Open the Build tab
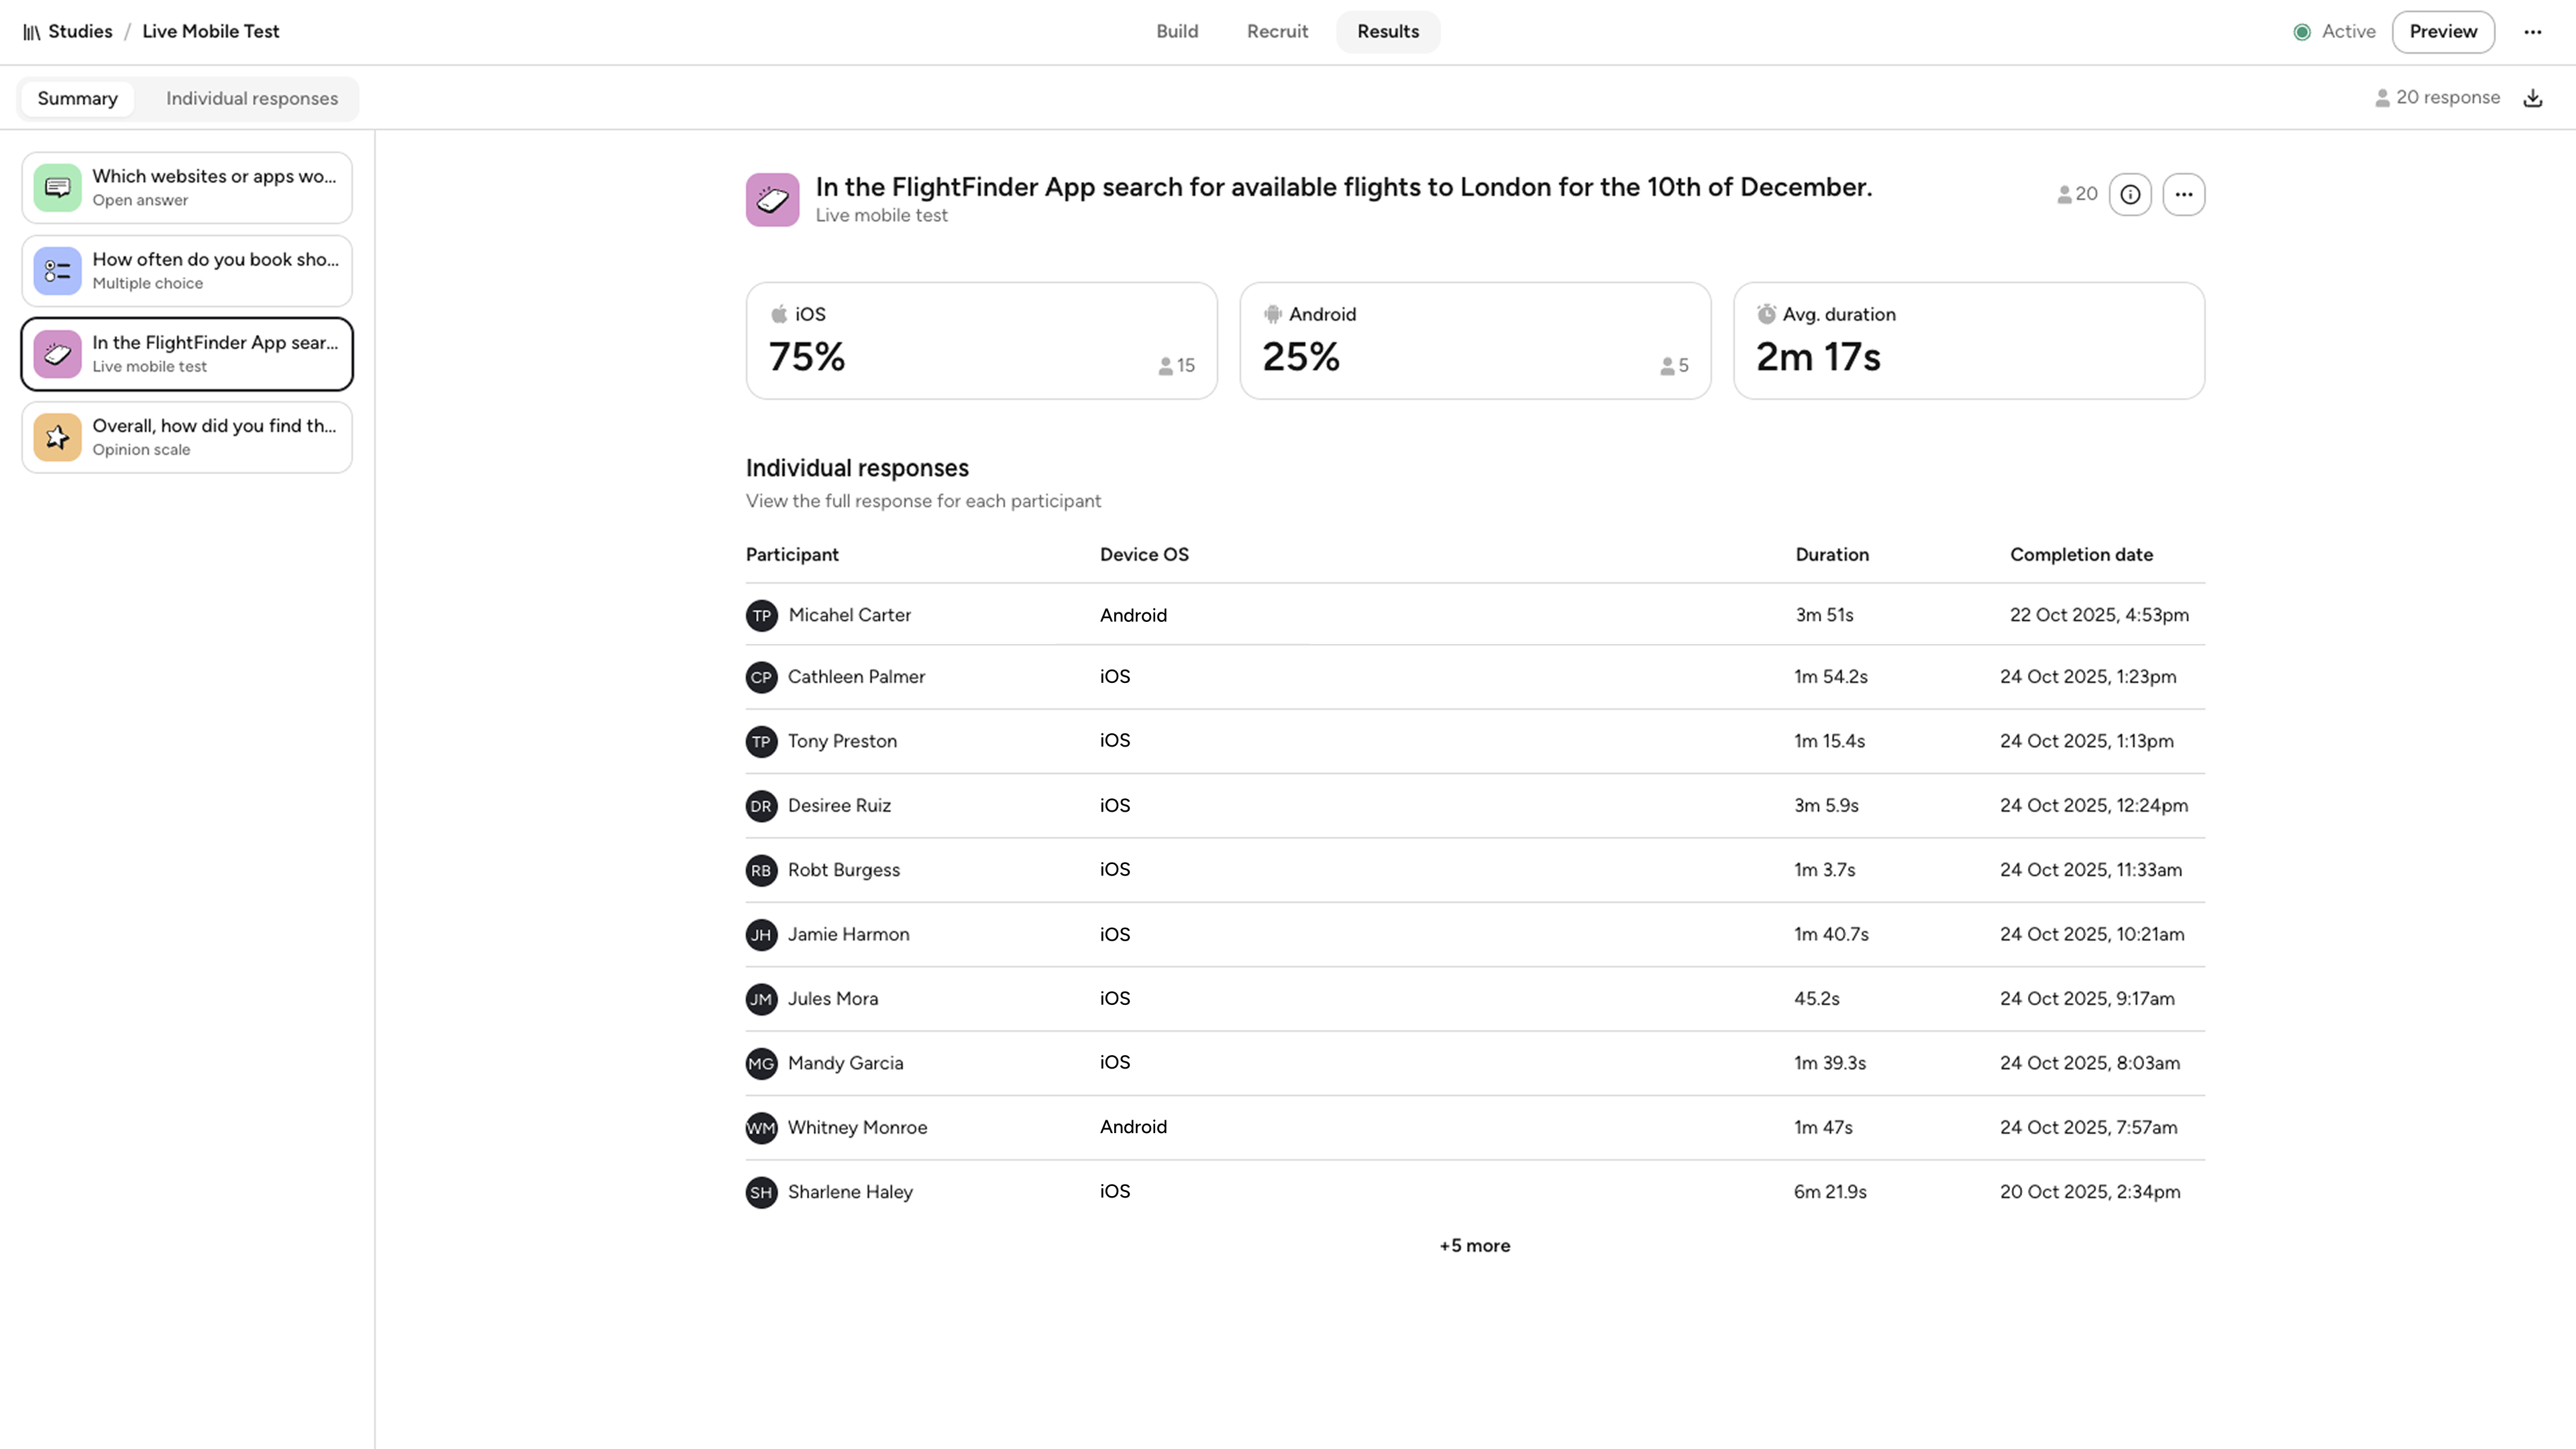The image size is (2576, 1449). (x=1177, y=32)
